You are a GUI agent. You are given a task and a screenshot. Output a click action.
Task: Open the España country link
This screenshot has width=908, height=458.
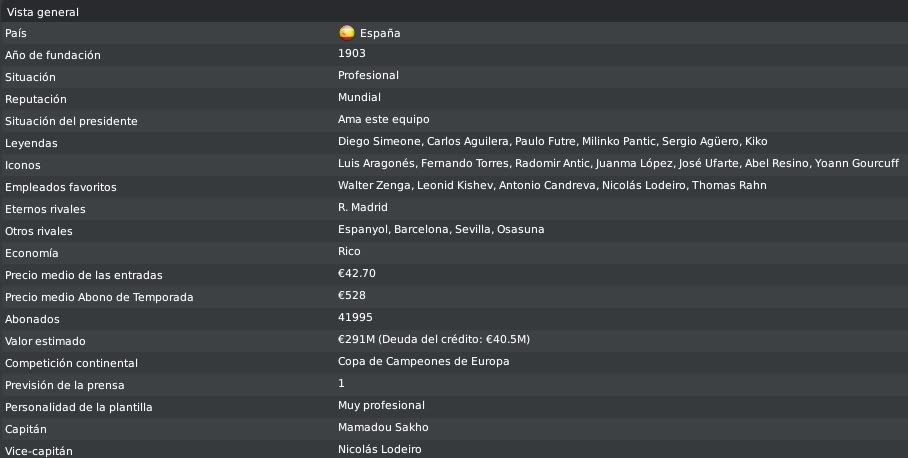(380, 34)
